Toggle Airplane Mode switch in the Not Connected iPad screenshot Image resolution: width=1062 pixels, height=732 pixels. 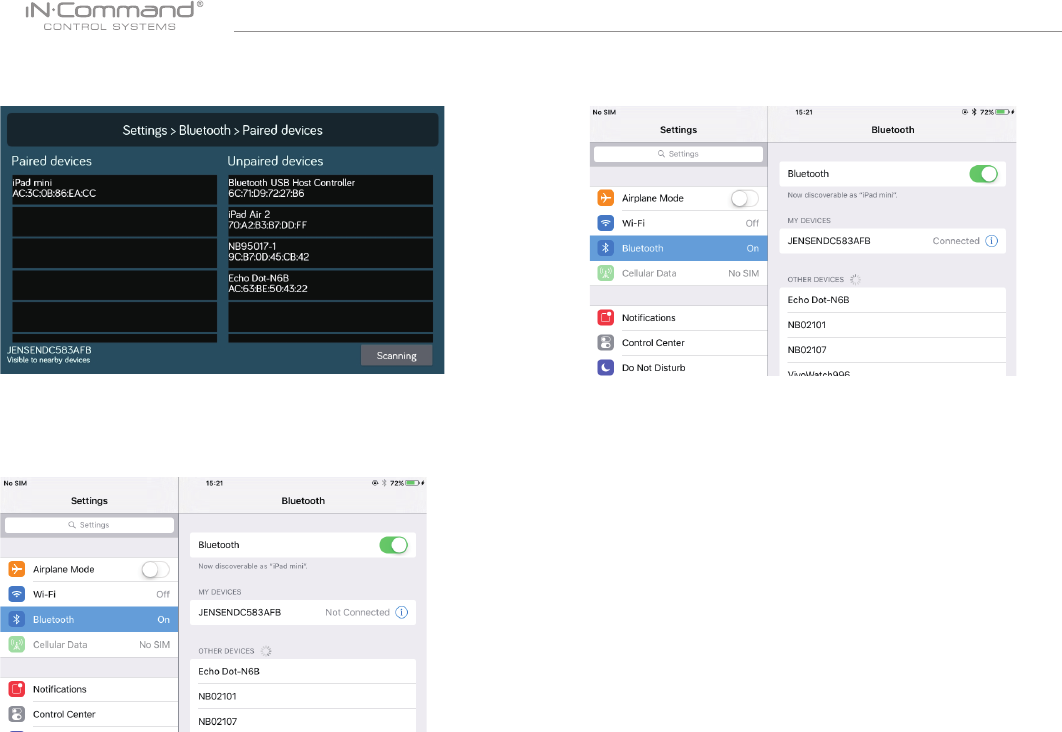[x=155, y=569]
